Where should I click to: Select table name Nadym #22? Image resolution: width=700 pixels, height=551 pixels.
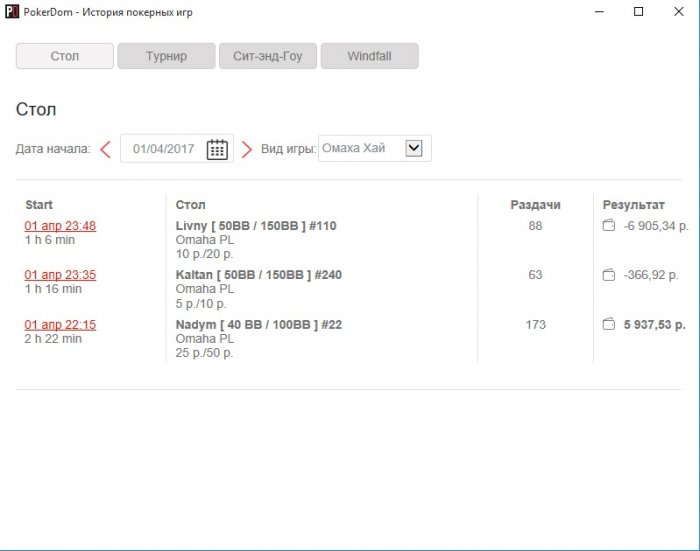(x=258, y=325)
